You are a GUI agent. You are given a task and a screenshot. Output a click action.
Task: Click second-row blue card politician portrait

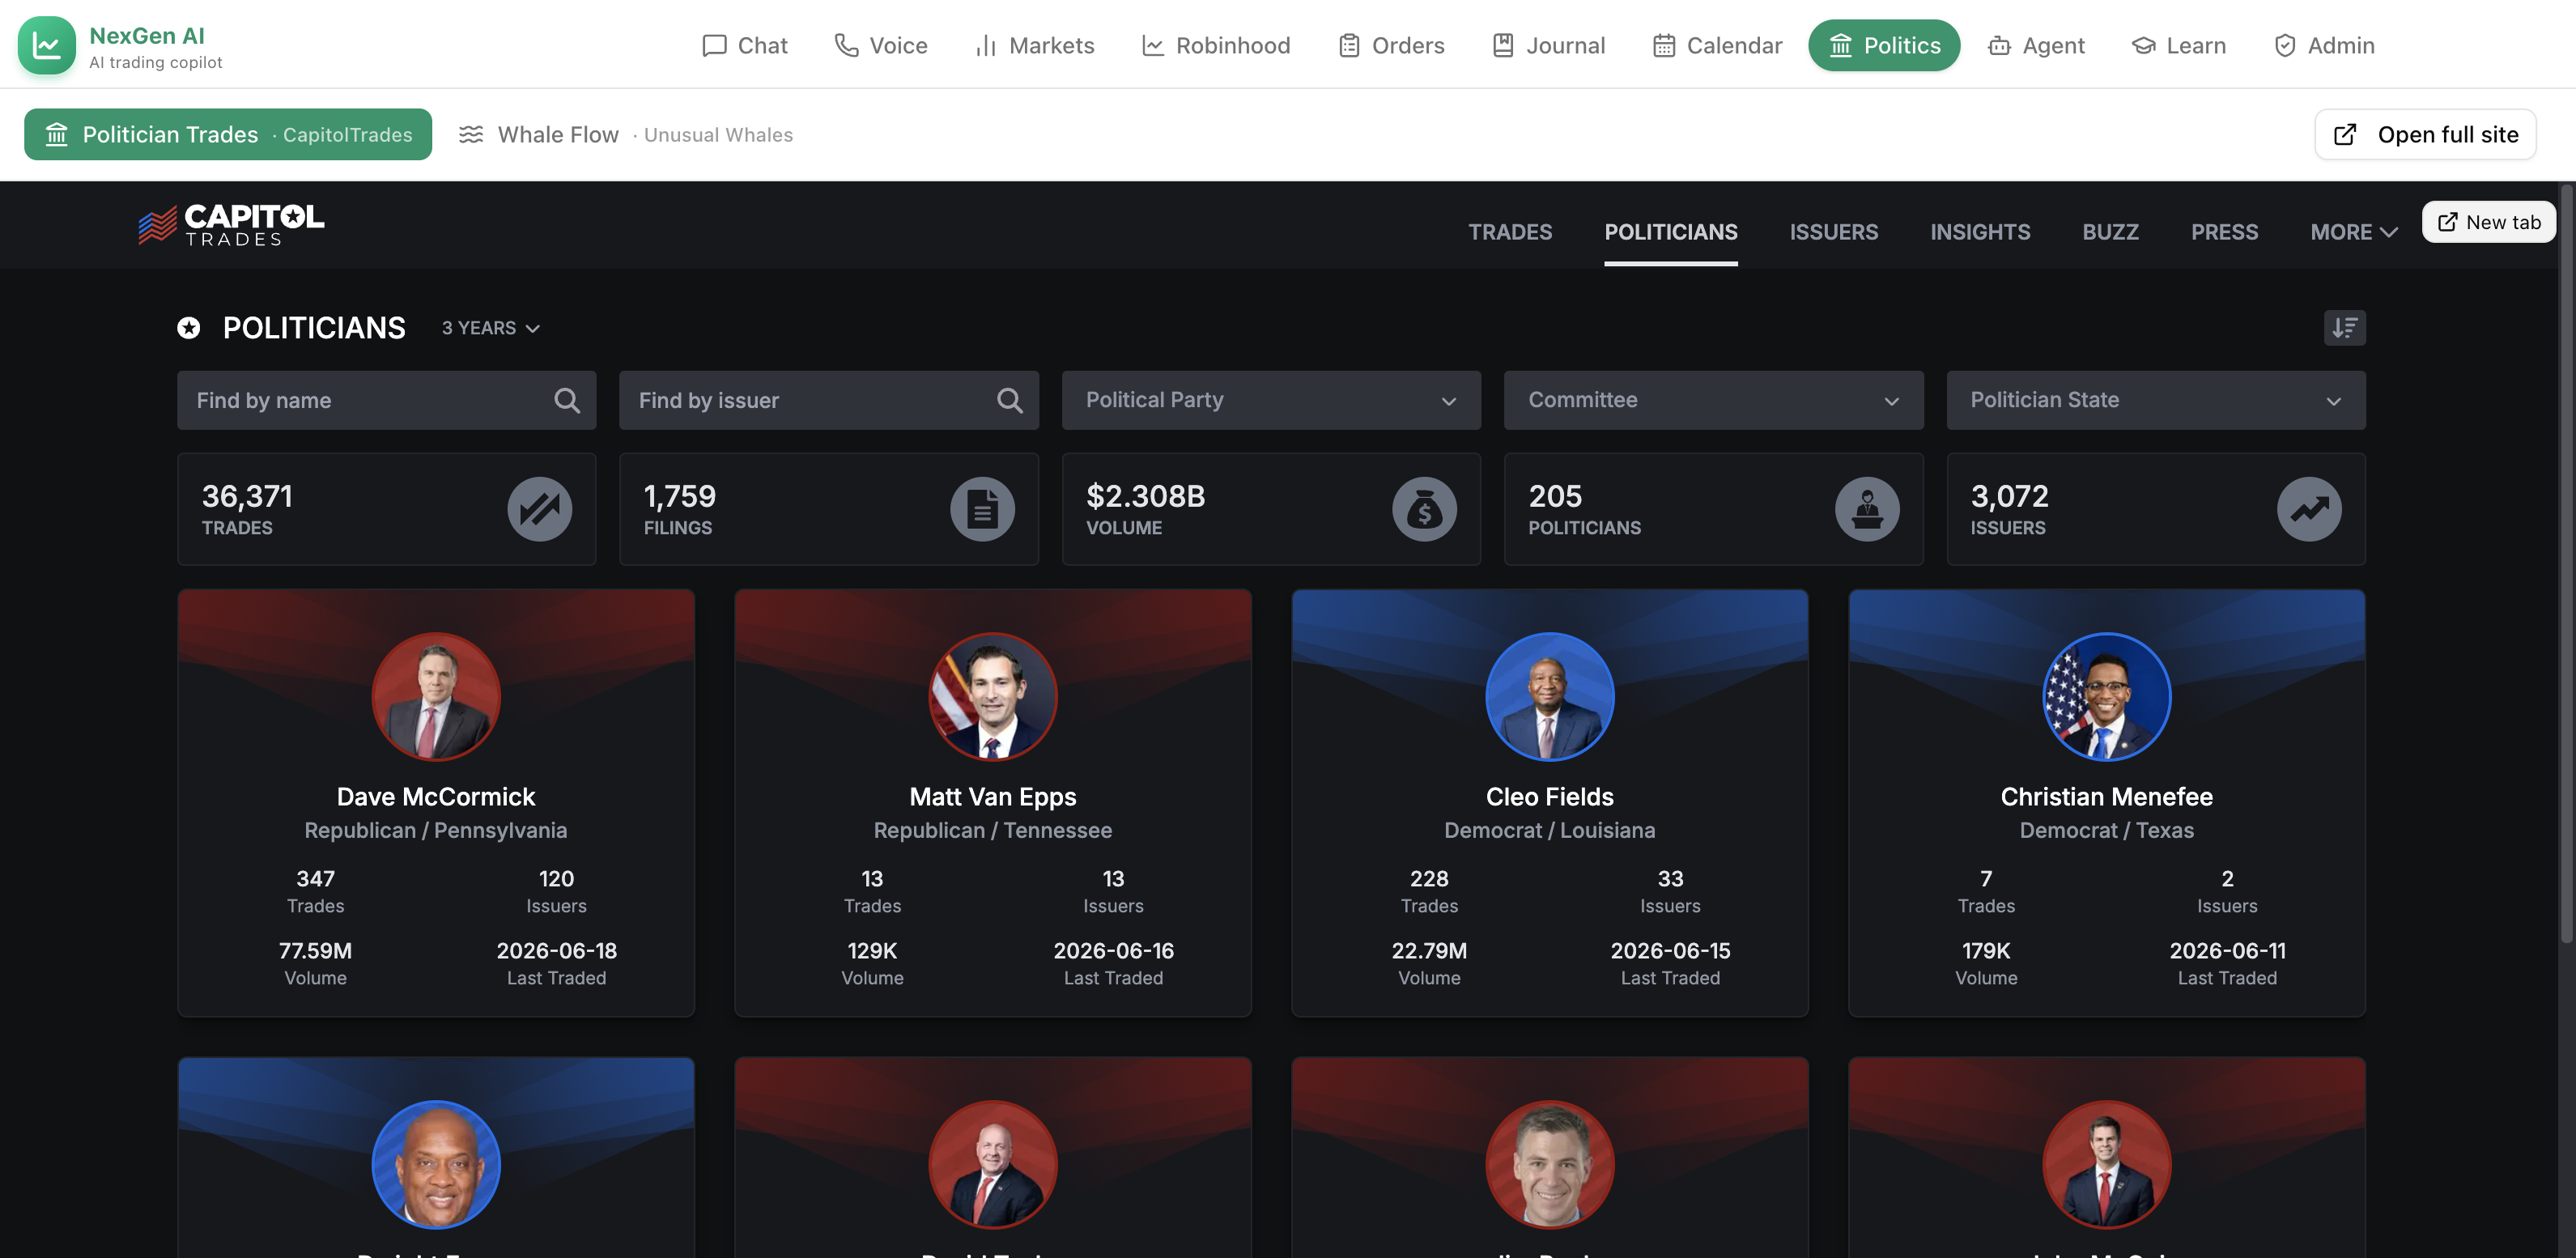point(436,1164)
